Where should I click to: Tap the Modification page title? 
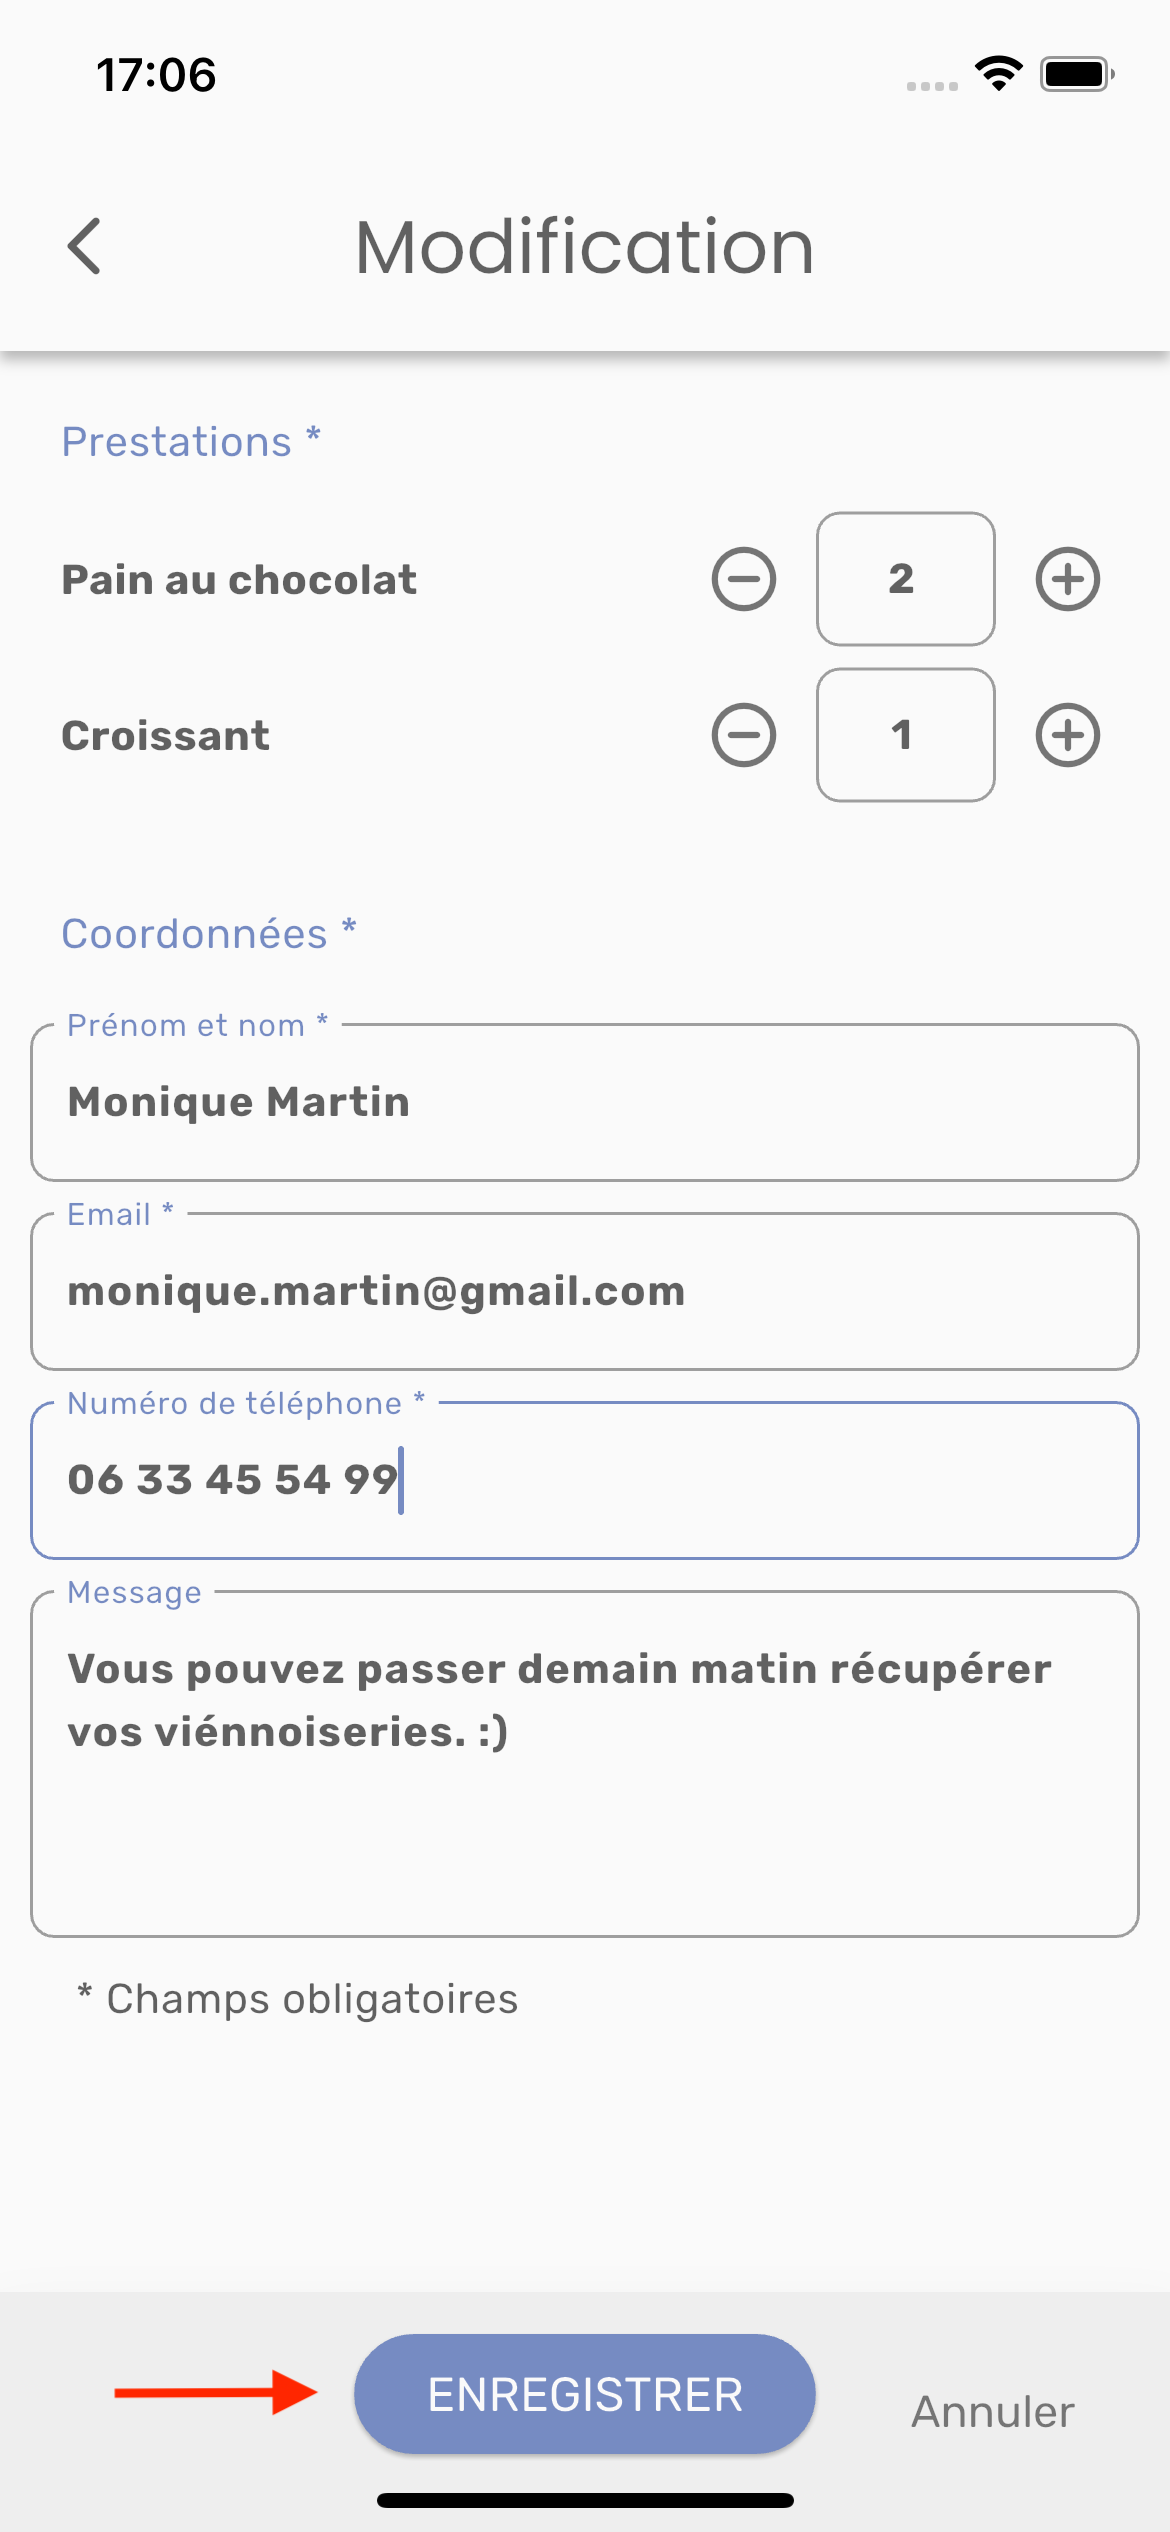(x=585, y=247)
